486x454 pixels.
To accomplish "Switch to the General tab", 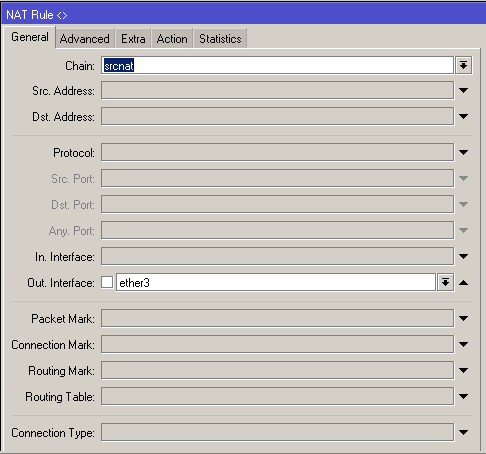I will click(30, 37).
